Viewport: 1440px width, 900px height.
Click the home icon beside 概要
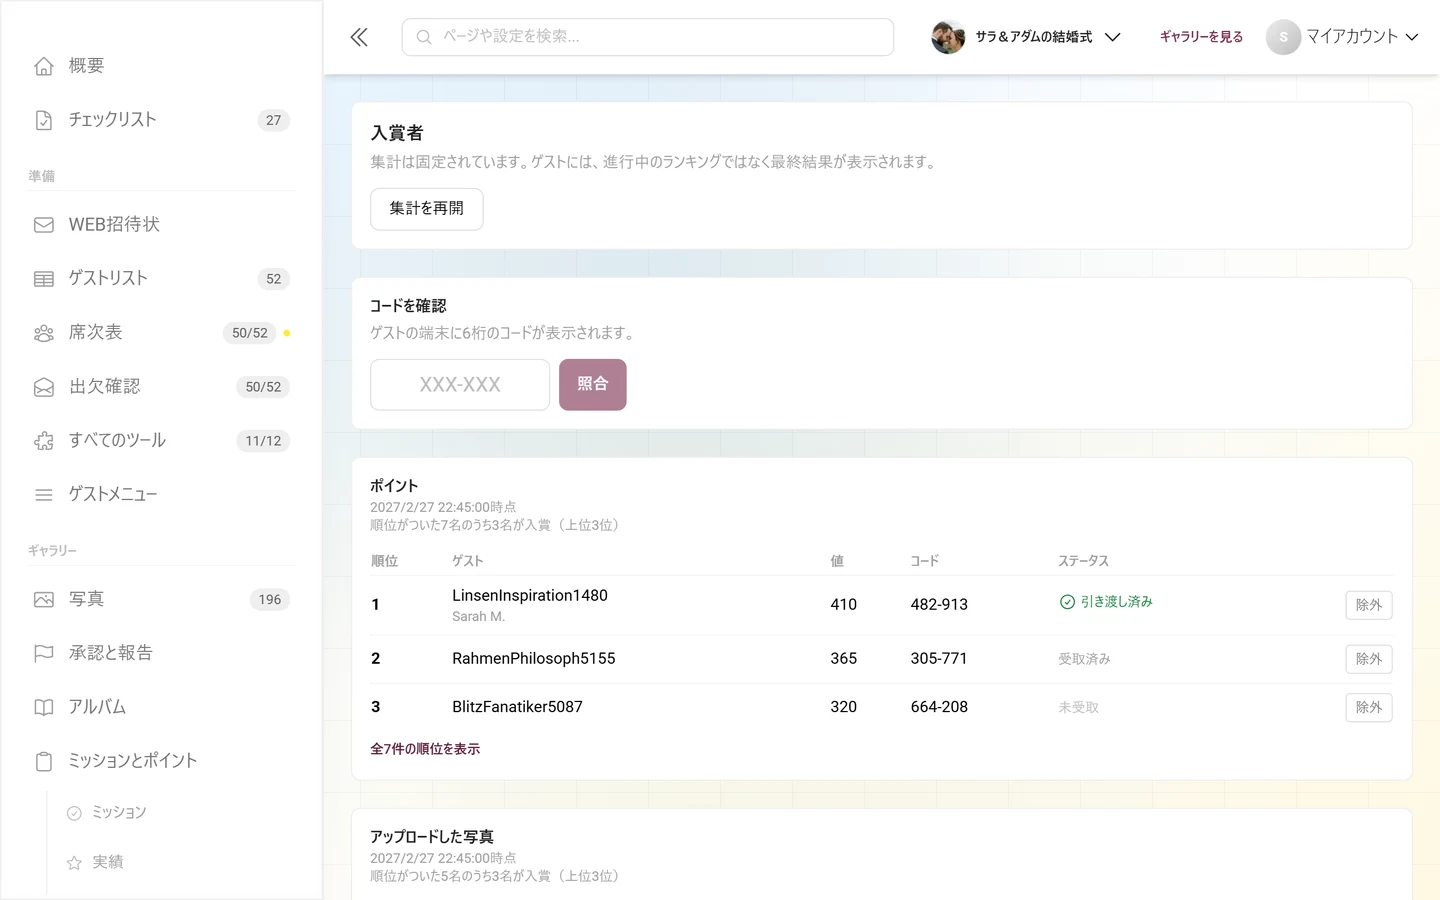click(x=44, y=66)
